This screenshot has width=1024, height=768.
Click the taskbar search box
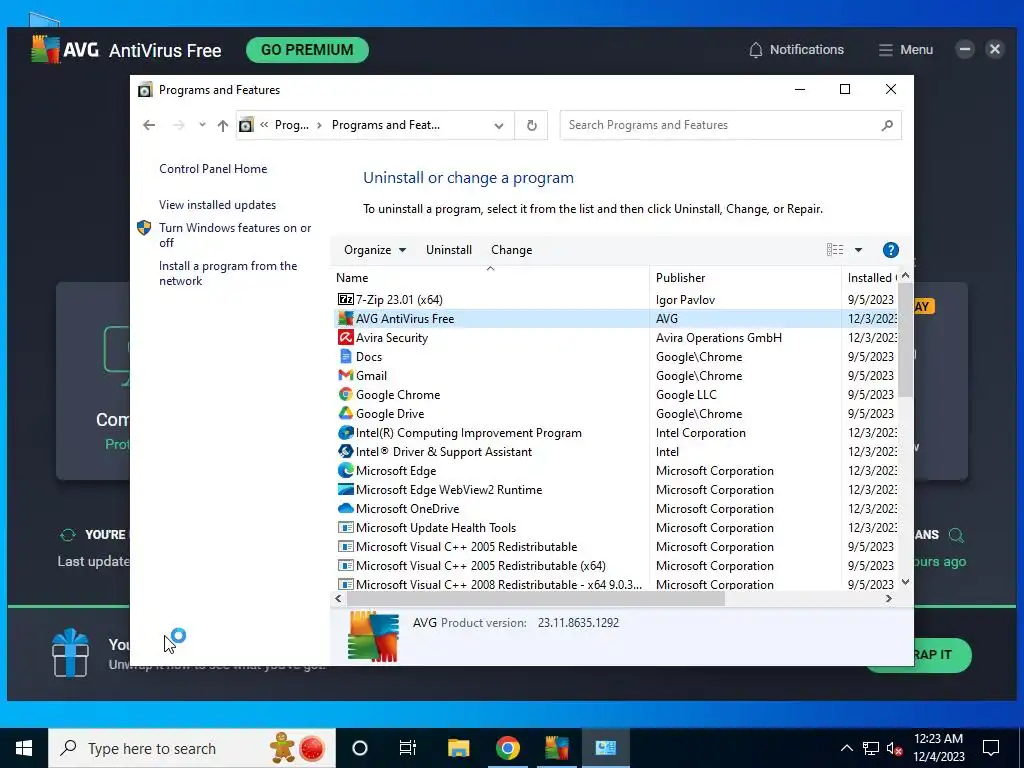(x=192, y=748)
